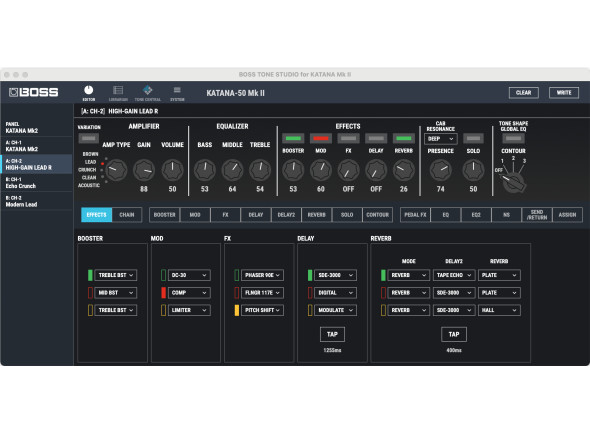Open the CONTOUR tab
Viewport: 590px width, 434px height.
(x=377, y=215)
